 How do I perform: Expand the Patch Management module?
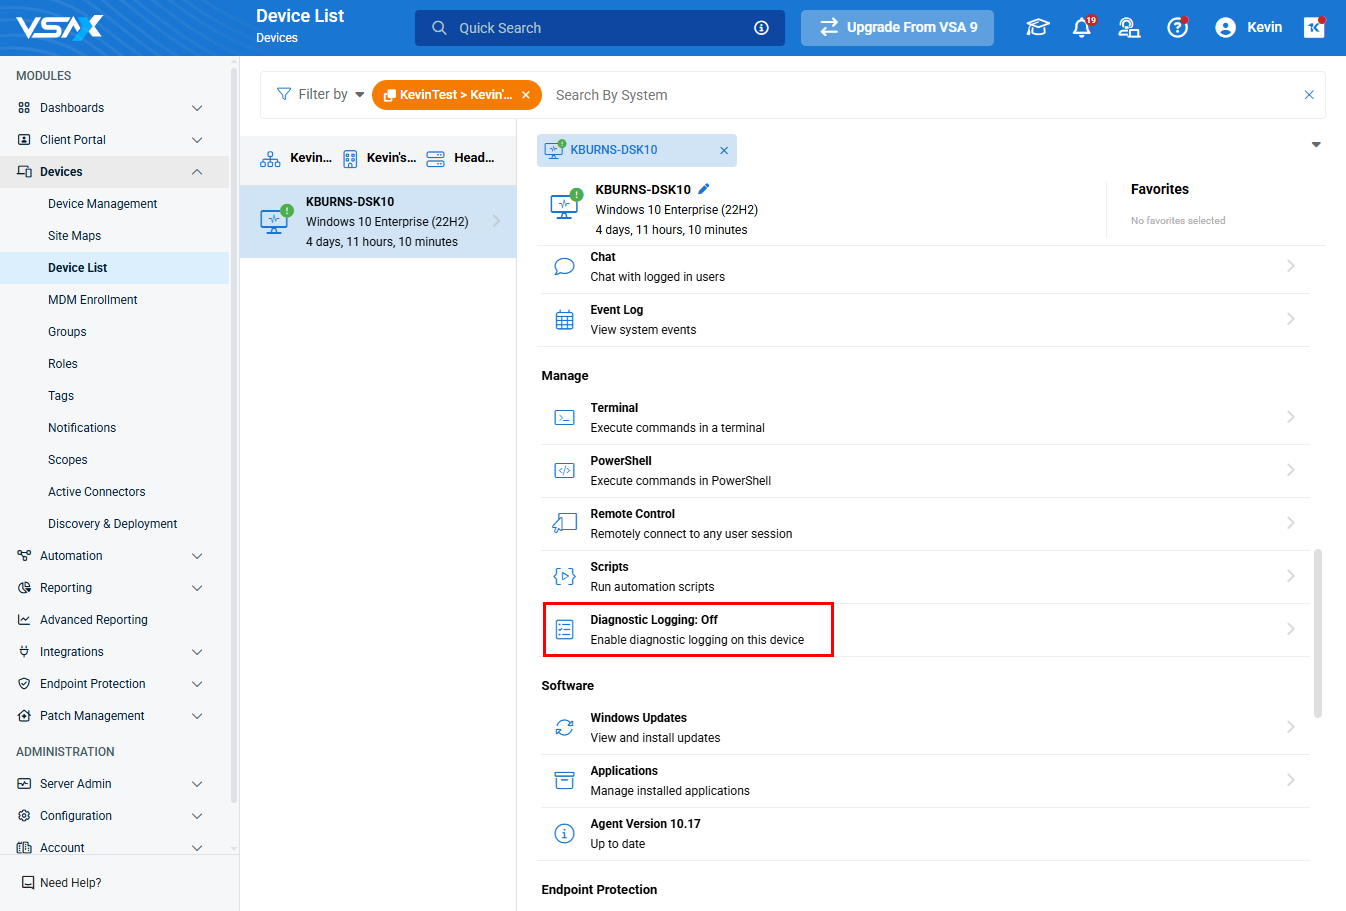(x=197, y=716)
